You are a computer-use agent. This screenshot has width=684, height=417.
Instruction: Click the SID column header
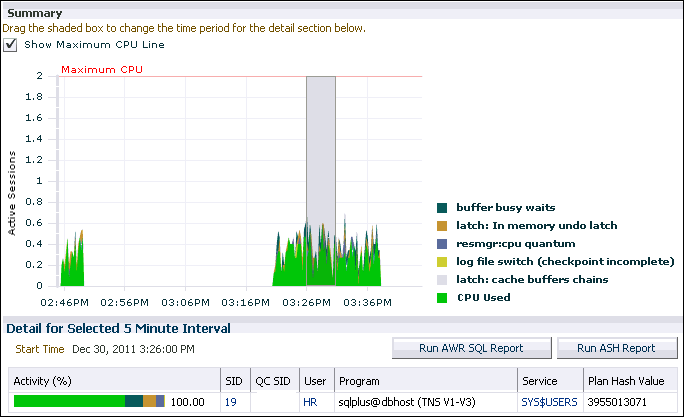pos(234,381)
